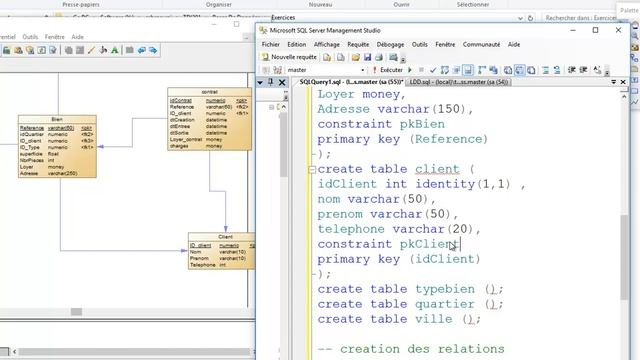This screenshot has height=360, width=640.
Task: Open the SQL editor toolbar overflow arrow
Action: point(607,72)
